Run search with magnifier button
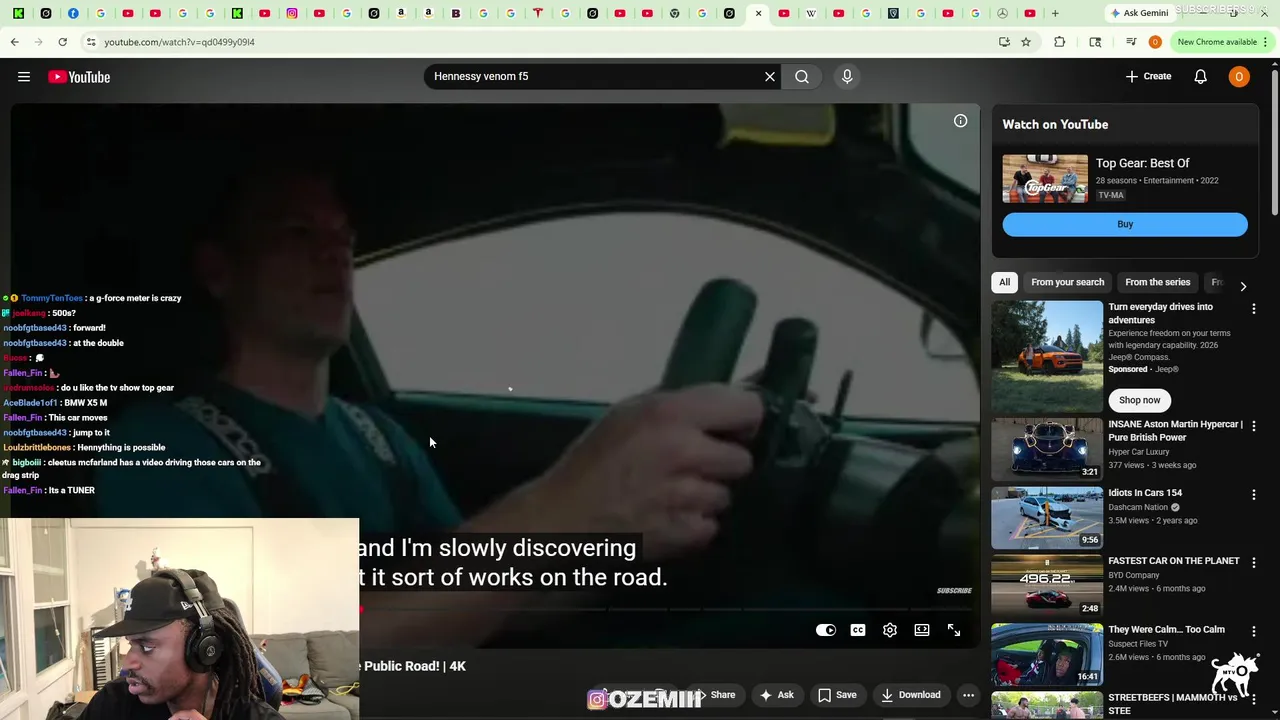The height and width of the screenshot is (720, 1280). (x=802, y=76)
